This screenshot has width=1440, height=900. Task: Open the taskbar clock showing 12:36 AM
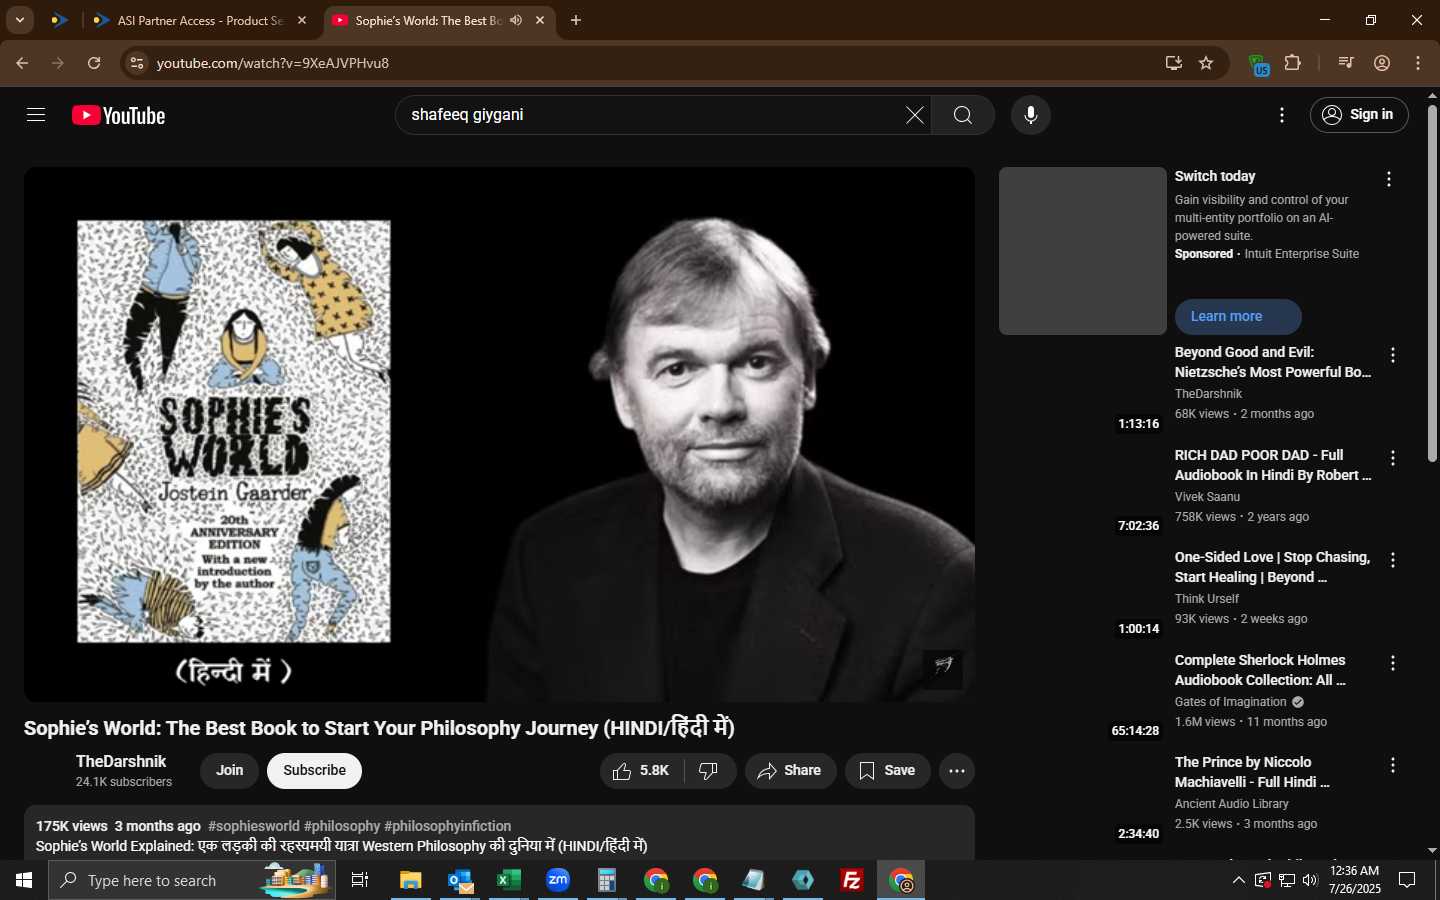point(1355,880)
